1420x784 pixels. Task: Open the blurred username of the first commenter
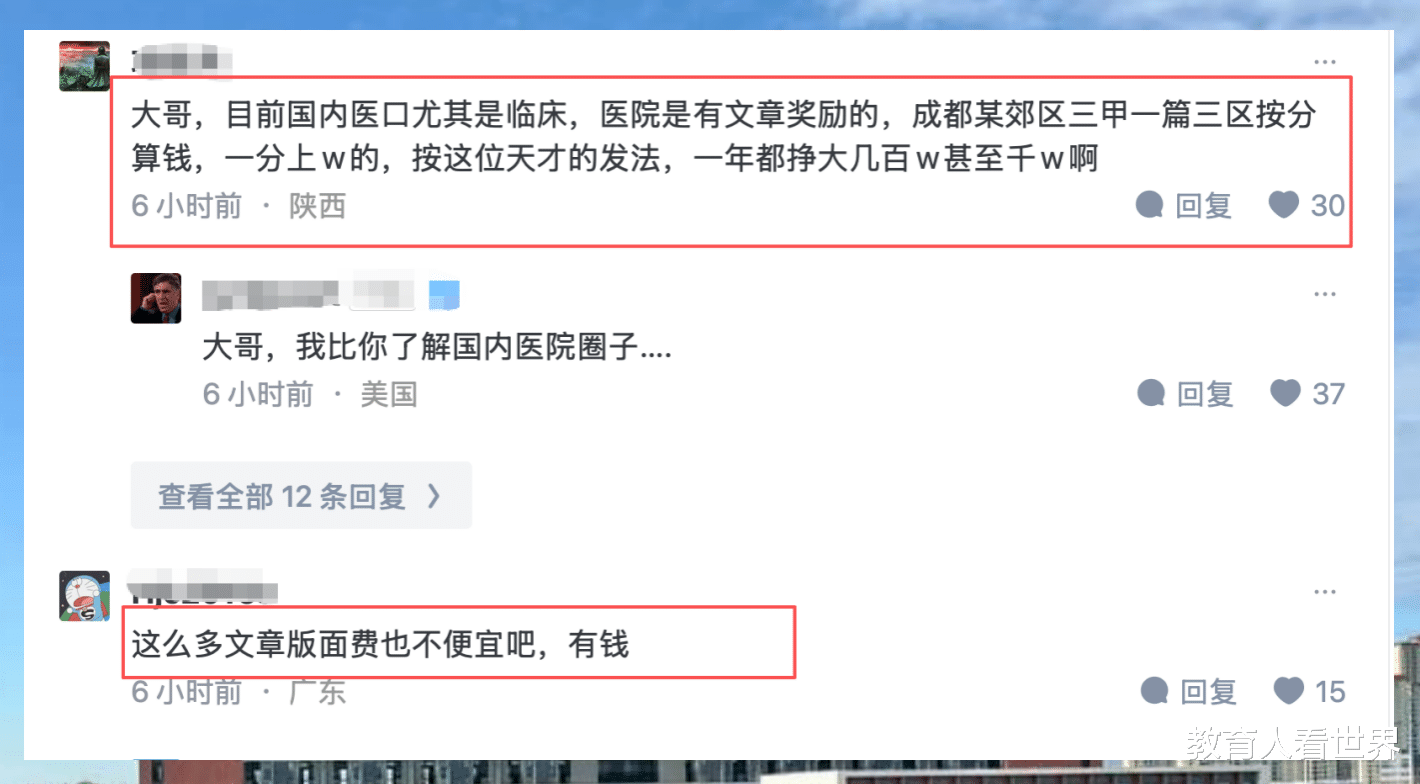click(x=182, y=62)
